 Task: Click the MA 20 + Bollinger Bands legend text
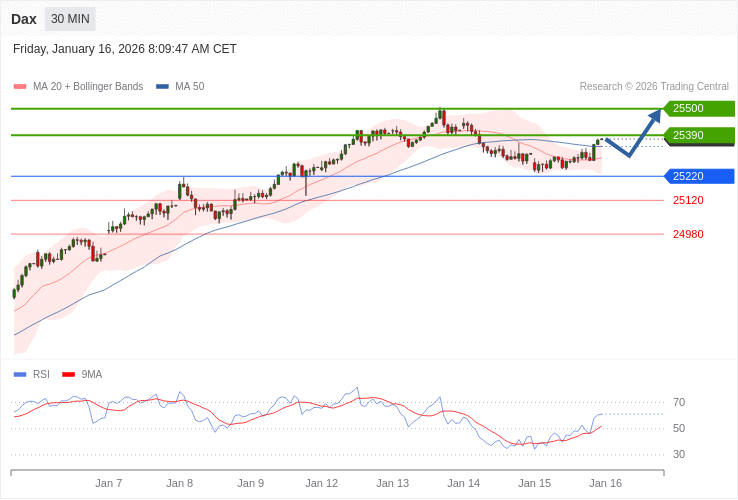tap(88, 87)
